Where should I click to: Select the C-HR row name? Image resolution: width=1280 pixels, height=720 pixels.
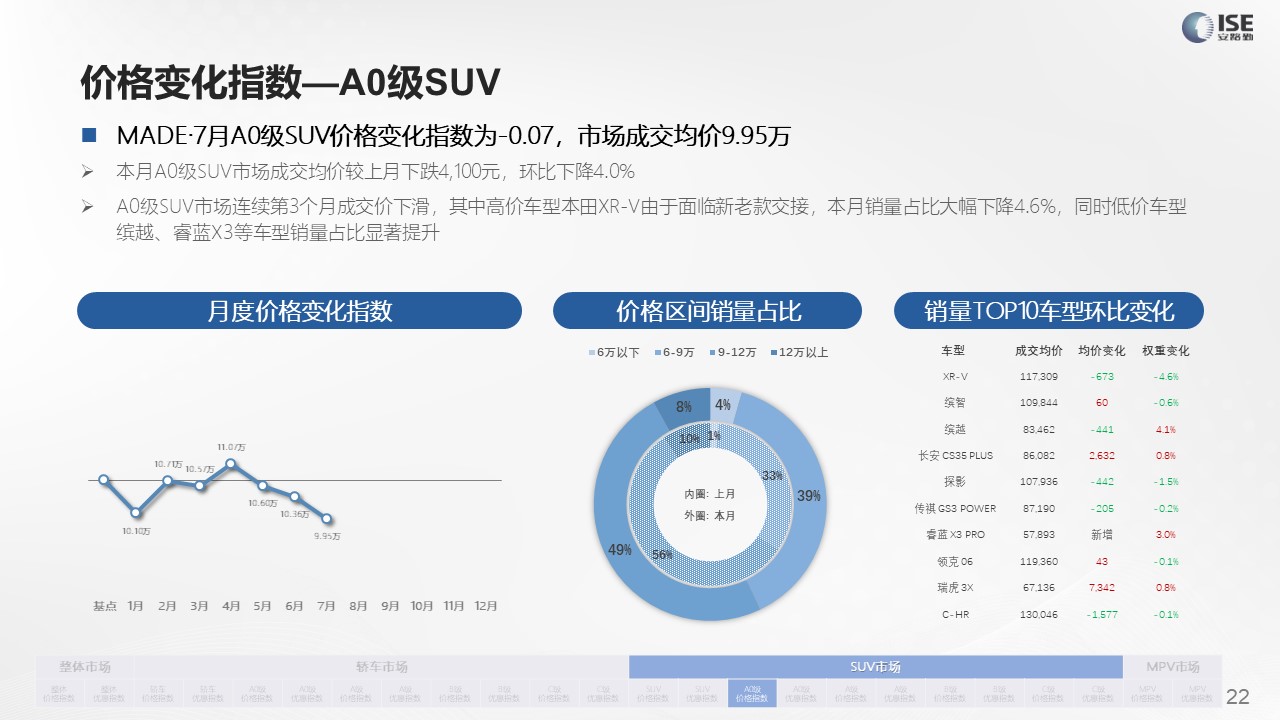tap(955, 615)
